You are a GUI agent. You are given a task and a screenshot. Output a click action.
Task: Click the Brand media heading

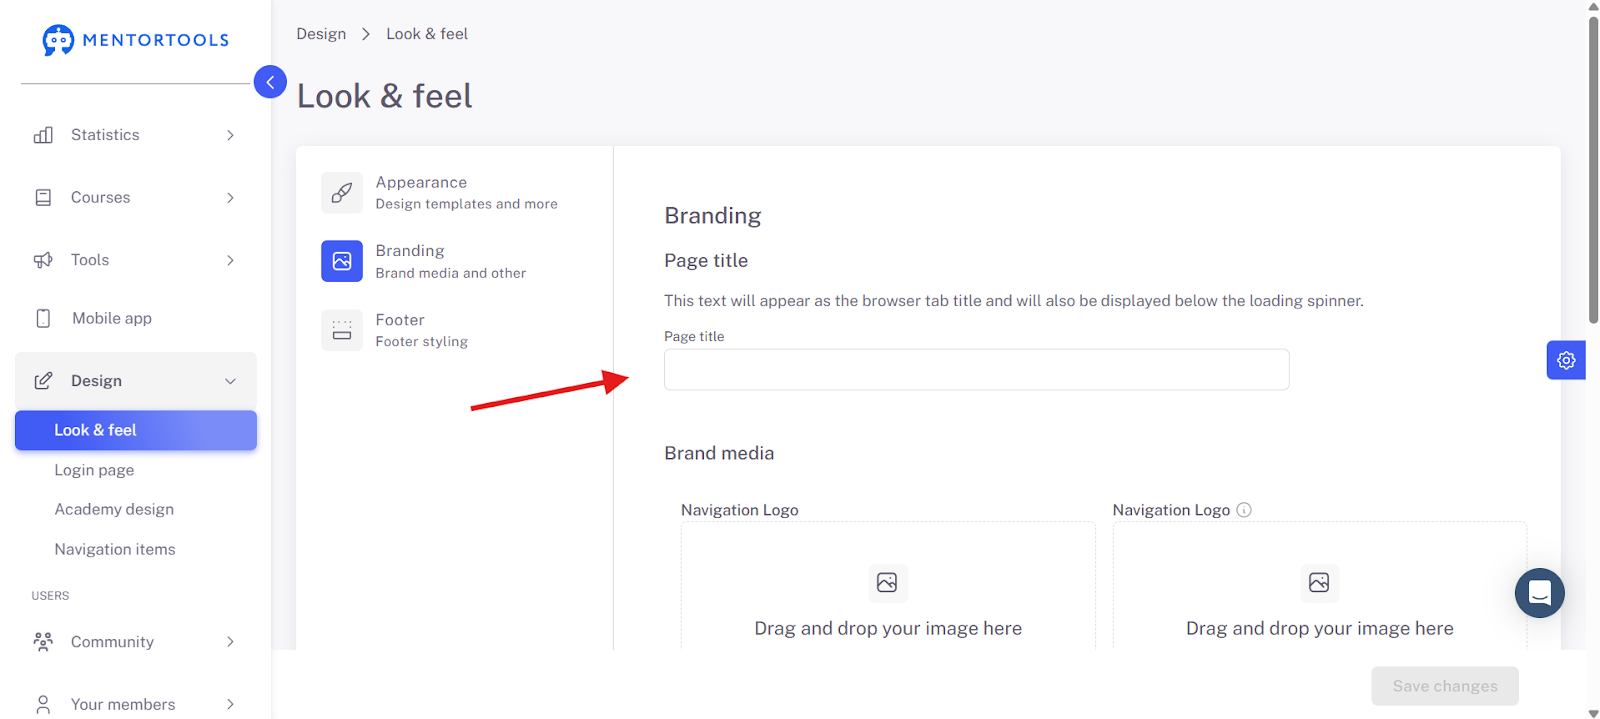coord(719,453)
